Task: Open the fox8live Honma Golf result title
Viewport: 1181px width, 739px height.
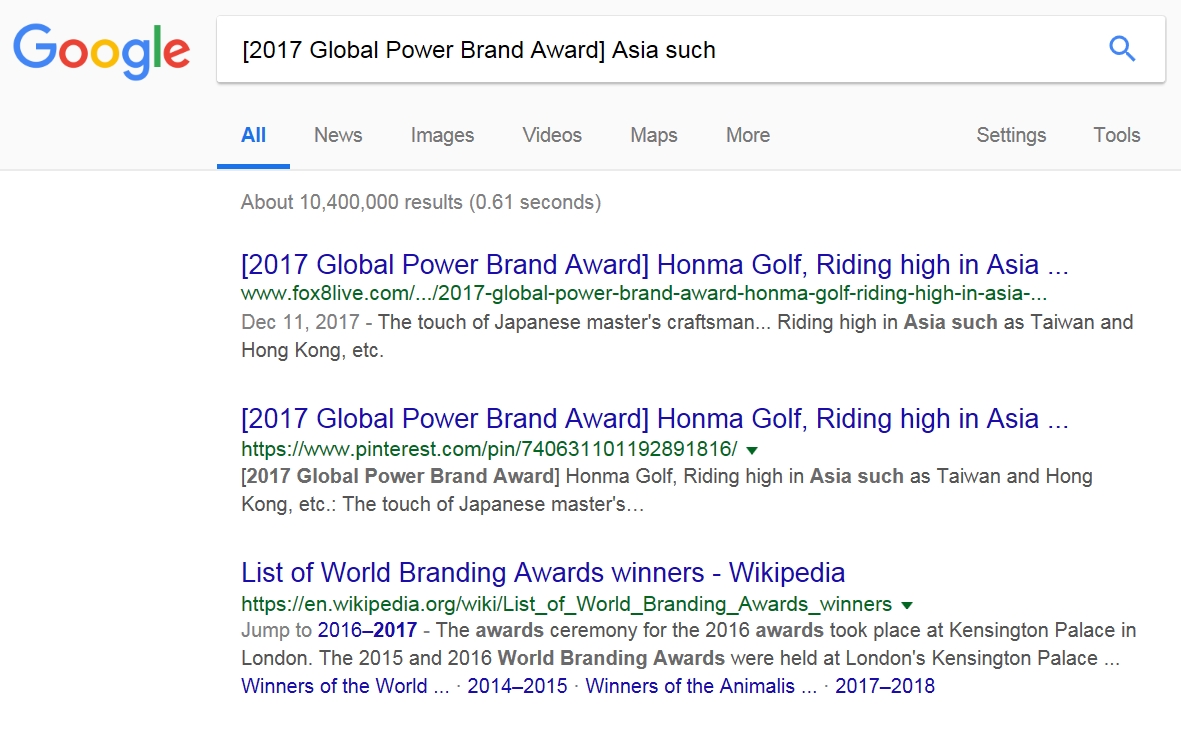Action: click(x=655, y=264)
